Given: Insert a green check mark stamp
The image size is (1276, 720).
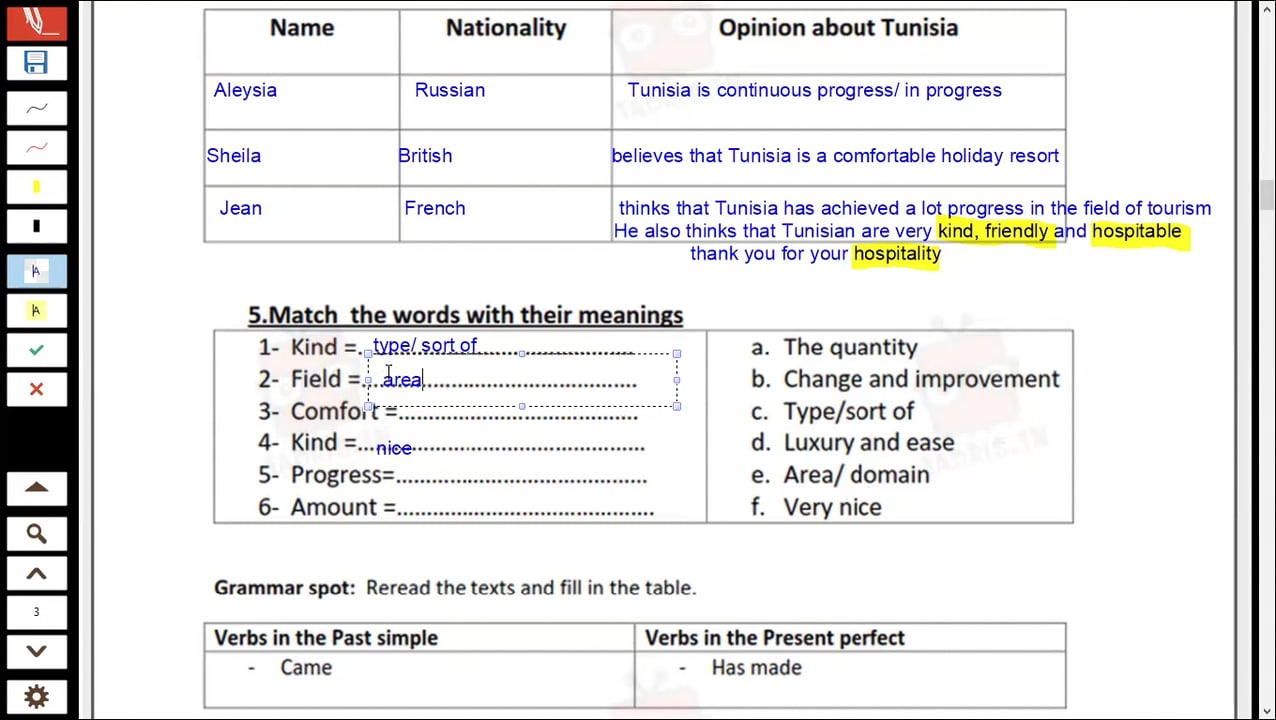Looking at the screenshot, I should click(x=36, y=350).
